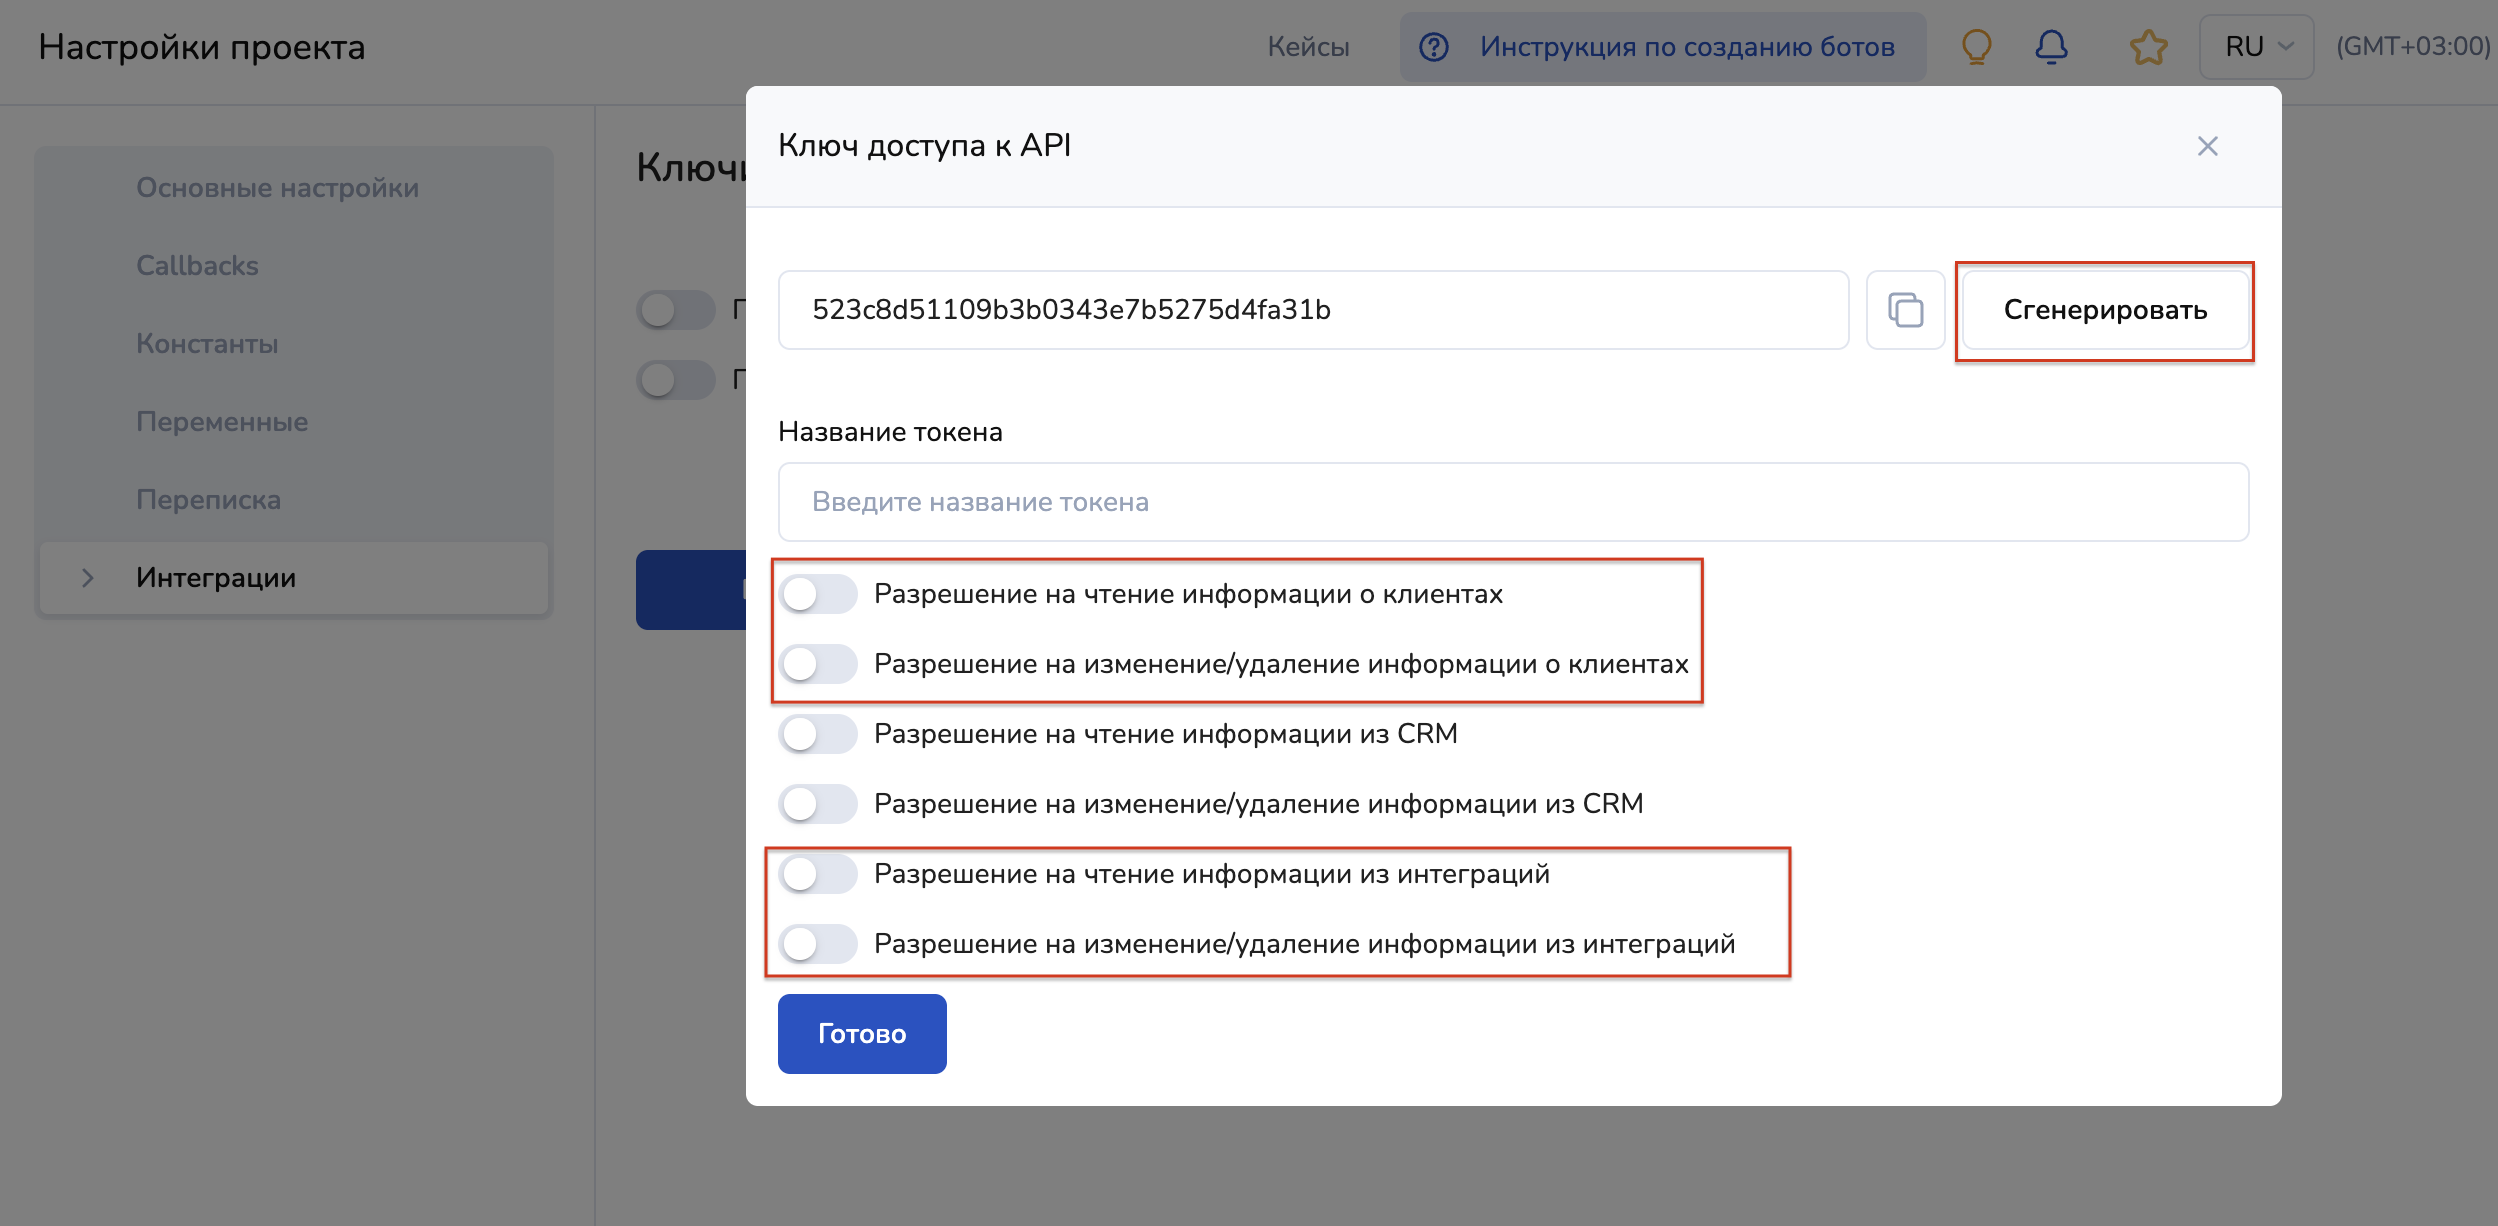The height and width of the screenshot is (1226, 2498).
Task: Toggle permission to edit/delete client information
Action: point(818,664)
